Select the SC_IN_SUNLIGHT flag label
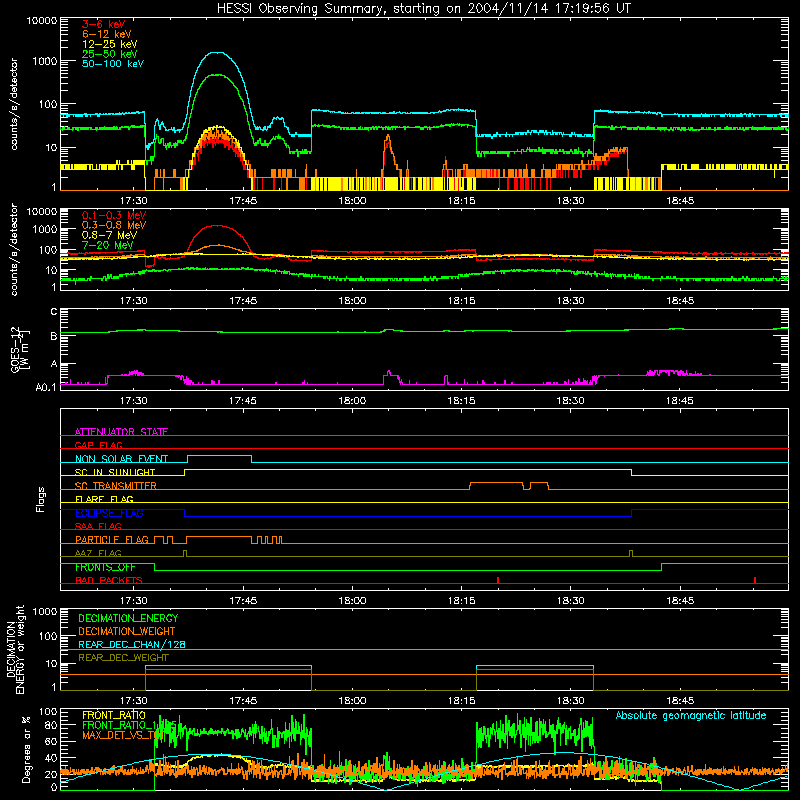The width and height of the screenshot is (800, 800). pyautogui.click(x=115, y=472)
